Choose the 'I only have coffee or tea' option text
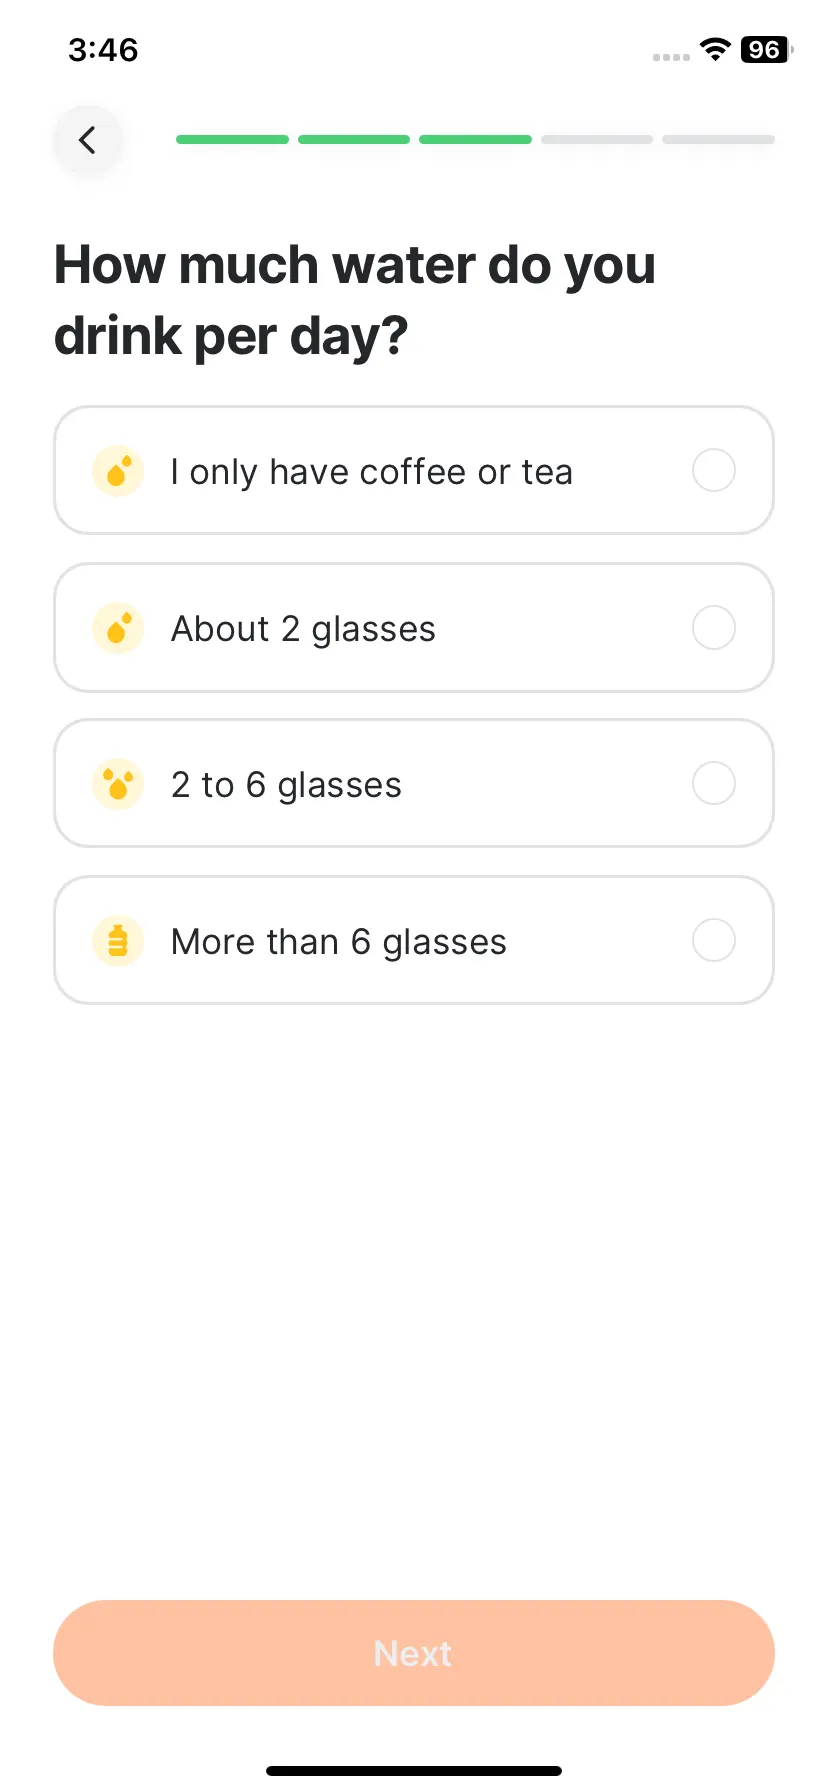The height and width of the screenshot is (1792, 828). point(372,472)
